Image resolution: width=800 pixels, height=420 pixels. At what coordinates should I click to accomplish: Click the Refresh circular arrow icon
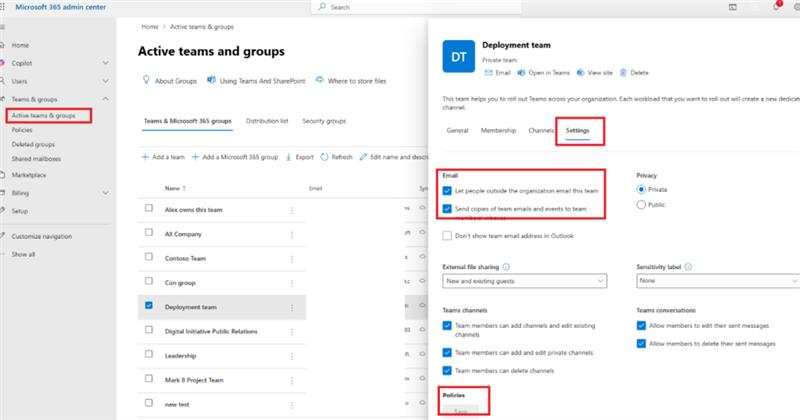(324, 157)
